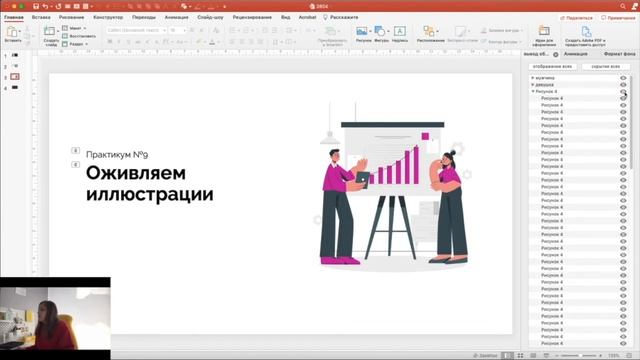The image size is (640, 360).
Task: Open the Рисование ribbon tab
Action: tap(71, 18)
